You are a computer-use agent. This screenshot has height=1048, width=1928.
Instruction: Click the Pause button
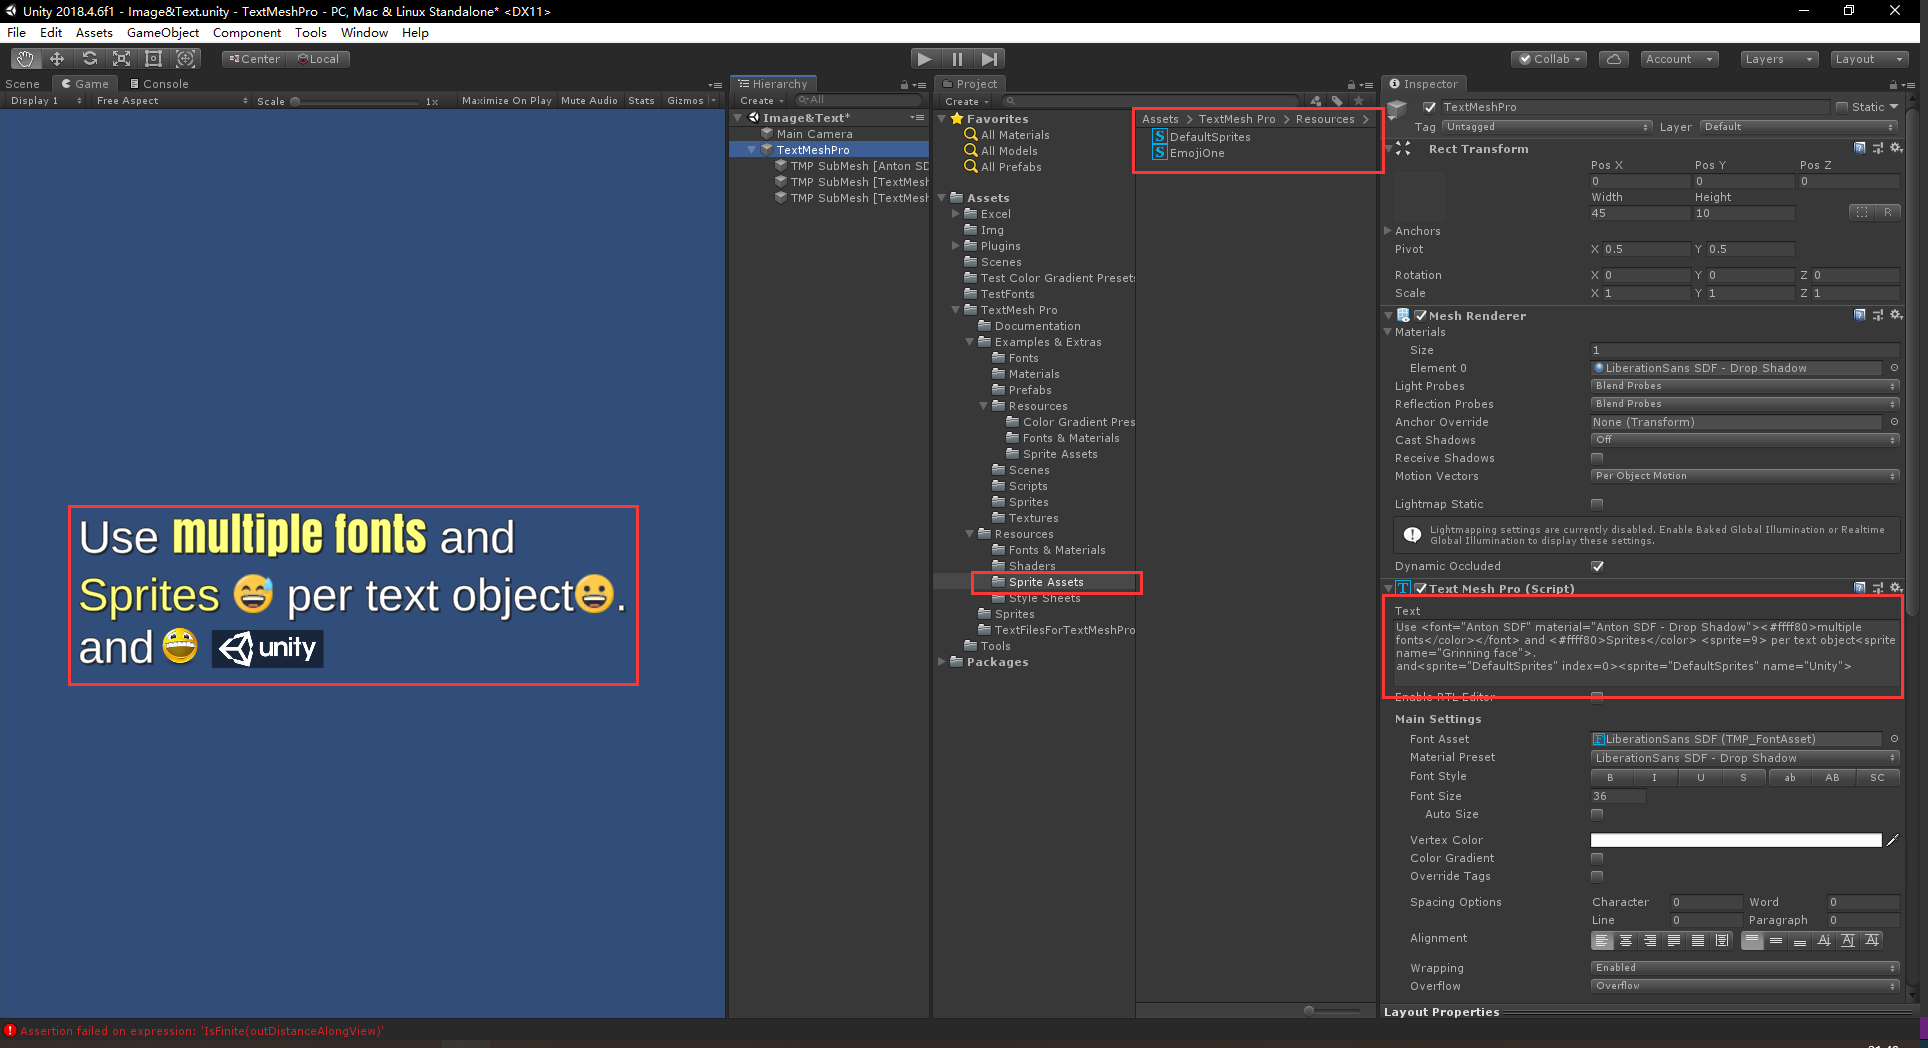pyautogui.click(x=956, y=58)
